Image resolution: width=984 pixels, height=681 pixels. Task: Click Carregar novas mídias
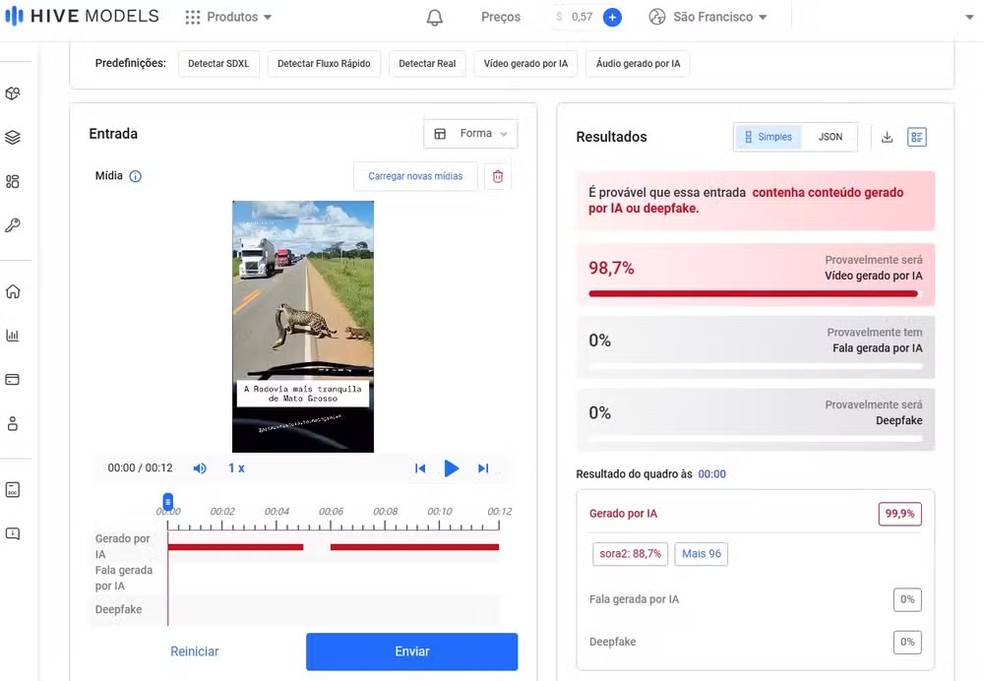point(415,176)
